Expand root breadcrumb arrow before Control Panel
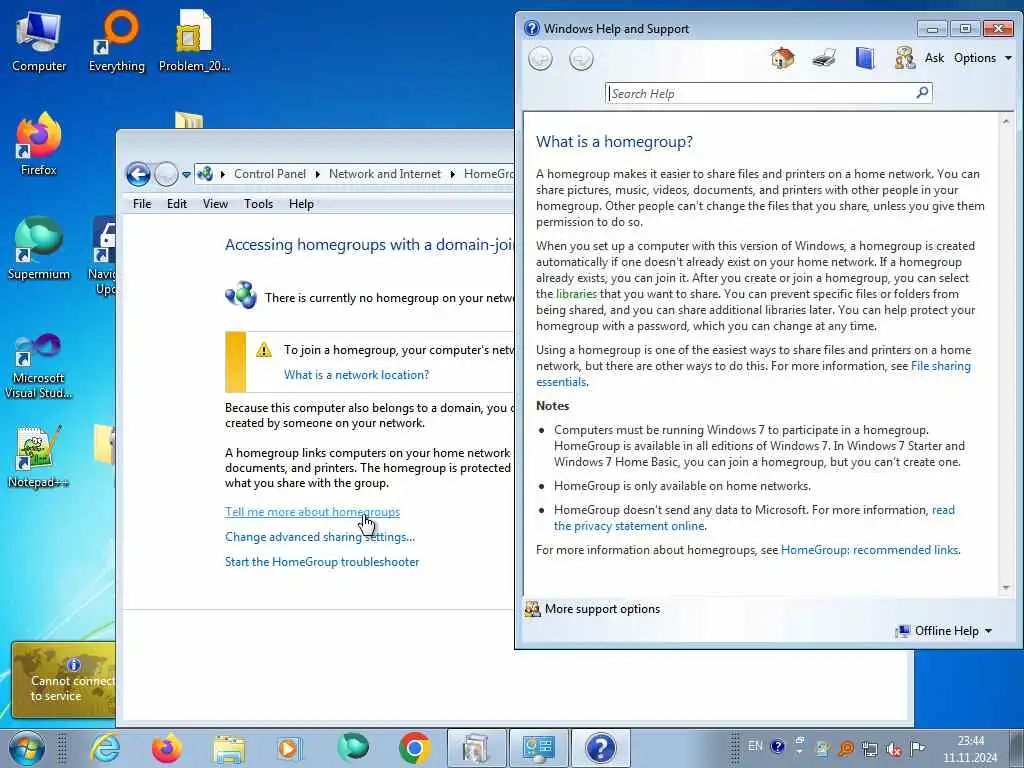Screen dimensions: 1024x768 point(223,174)
